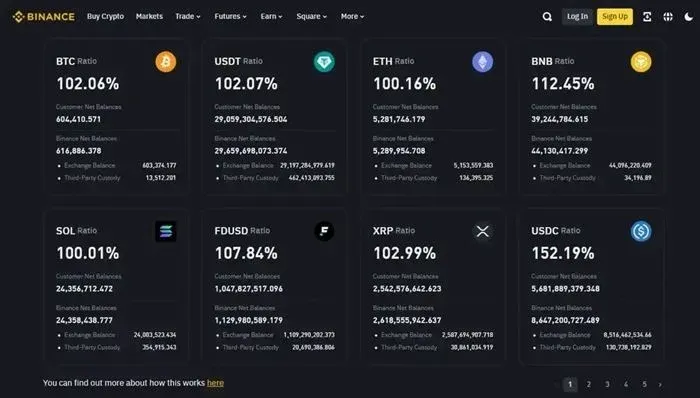Open the language globe icon

coord(668,17)
